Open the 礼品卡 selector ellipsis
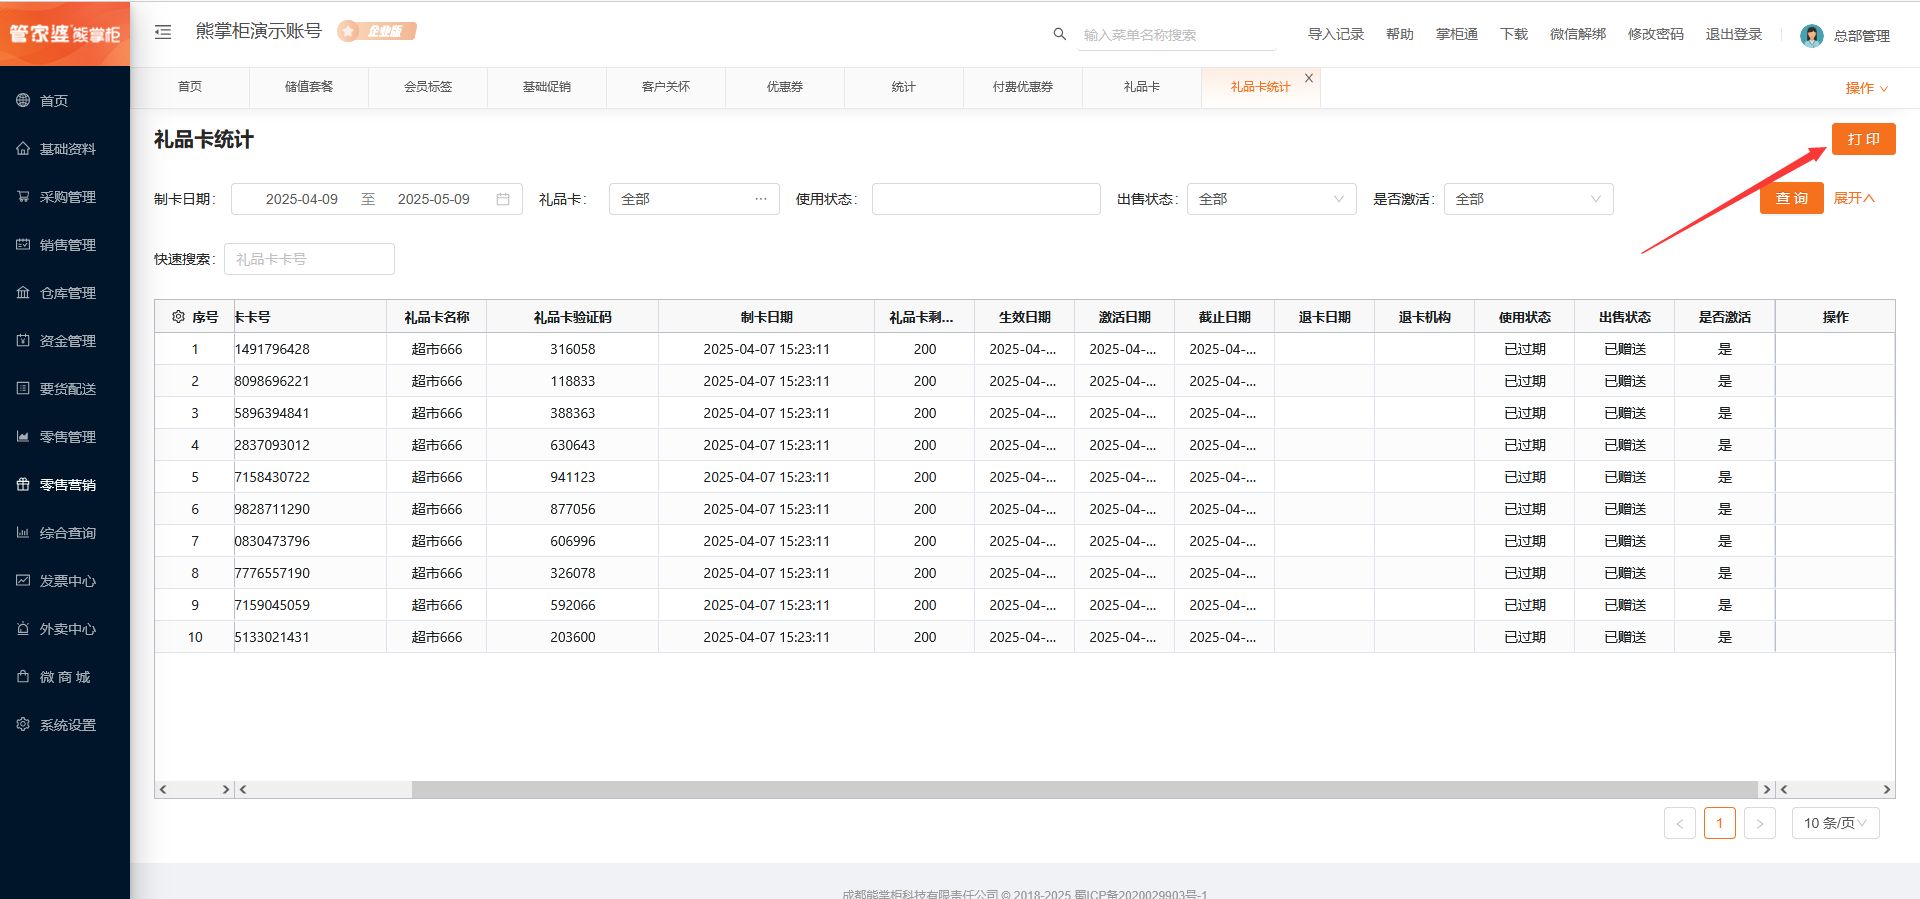The height and width of the screenshot is (899, 1920). point(761,199)
